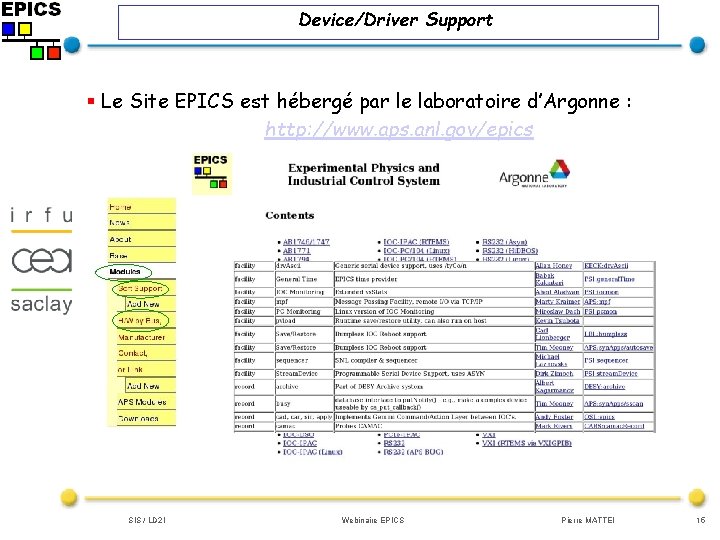This screenshot has height=540, width=720.
Task: Open Marty Kraimer's contact link
Action: click(x=557, y=302)
